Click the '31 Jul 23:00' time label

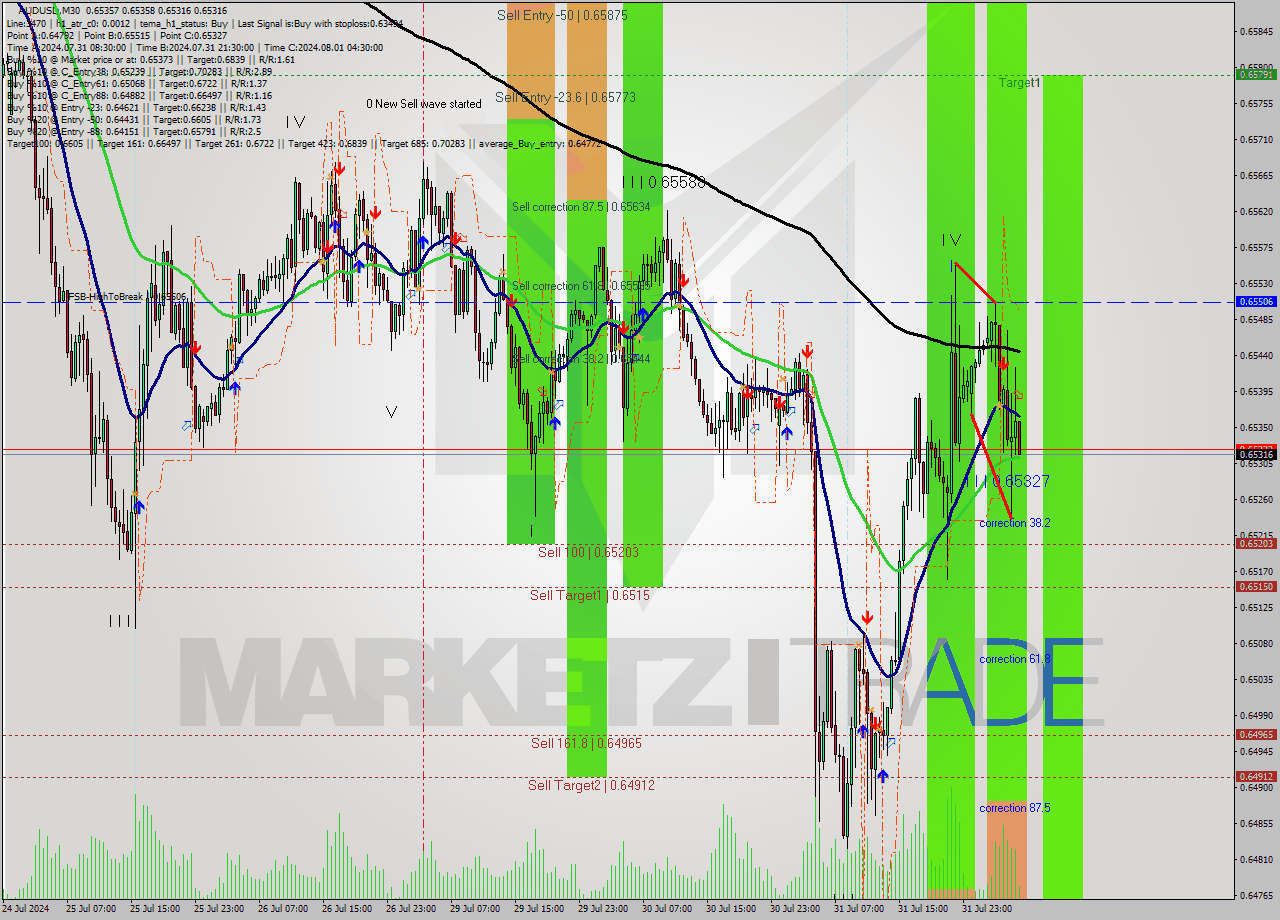(x=985, y=909)
